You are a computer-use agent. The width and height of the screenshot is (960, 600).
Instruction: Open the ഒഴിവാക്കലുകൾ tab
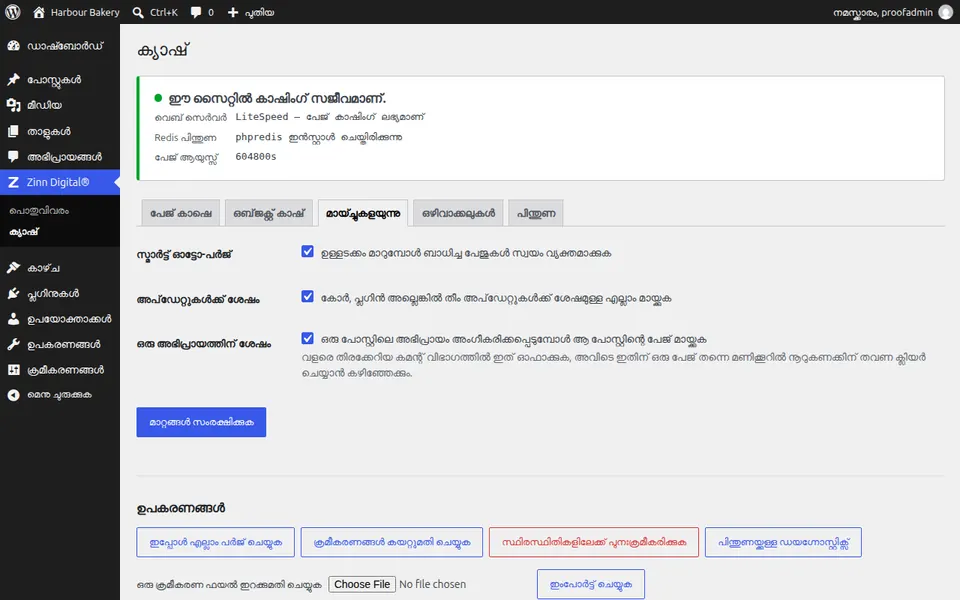459,213
